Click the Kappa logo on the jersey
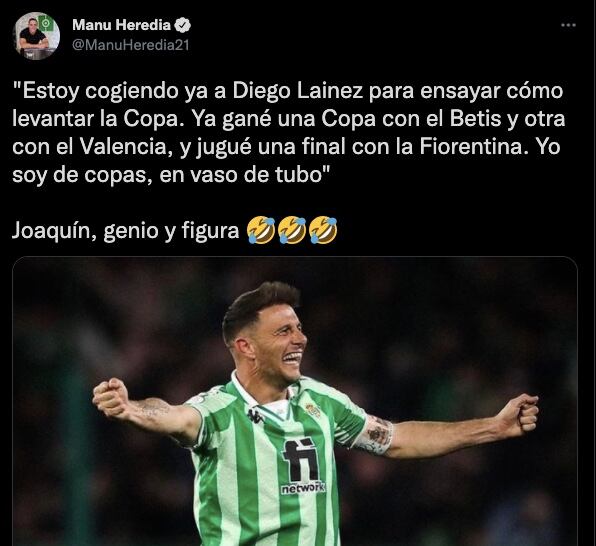Viewport: 596px width, 546px height. click(x=254, y=416)
